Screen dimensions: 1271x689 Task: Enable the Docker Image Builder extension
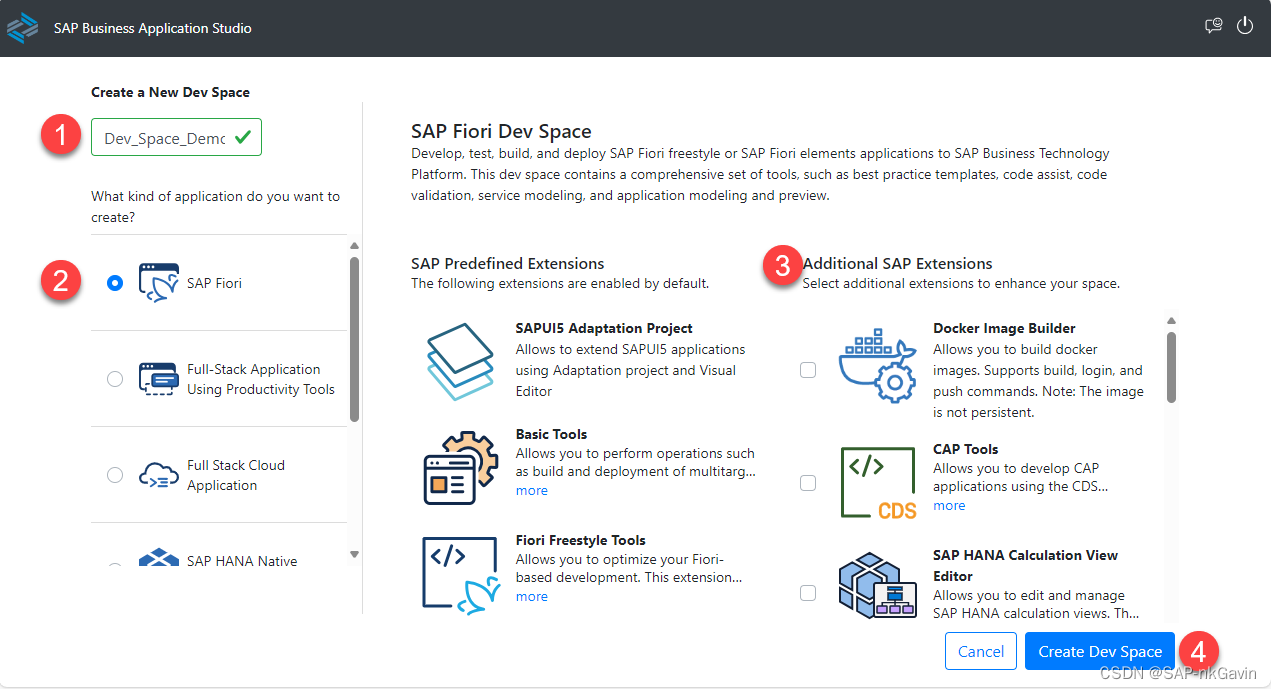[807, 370]
